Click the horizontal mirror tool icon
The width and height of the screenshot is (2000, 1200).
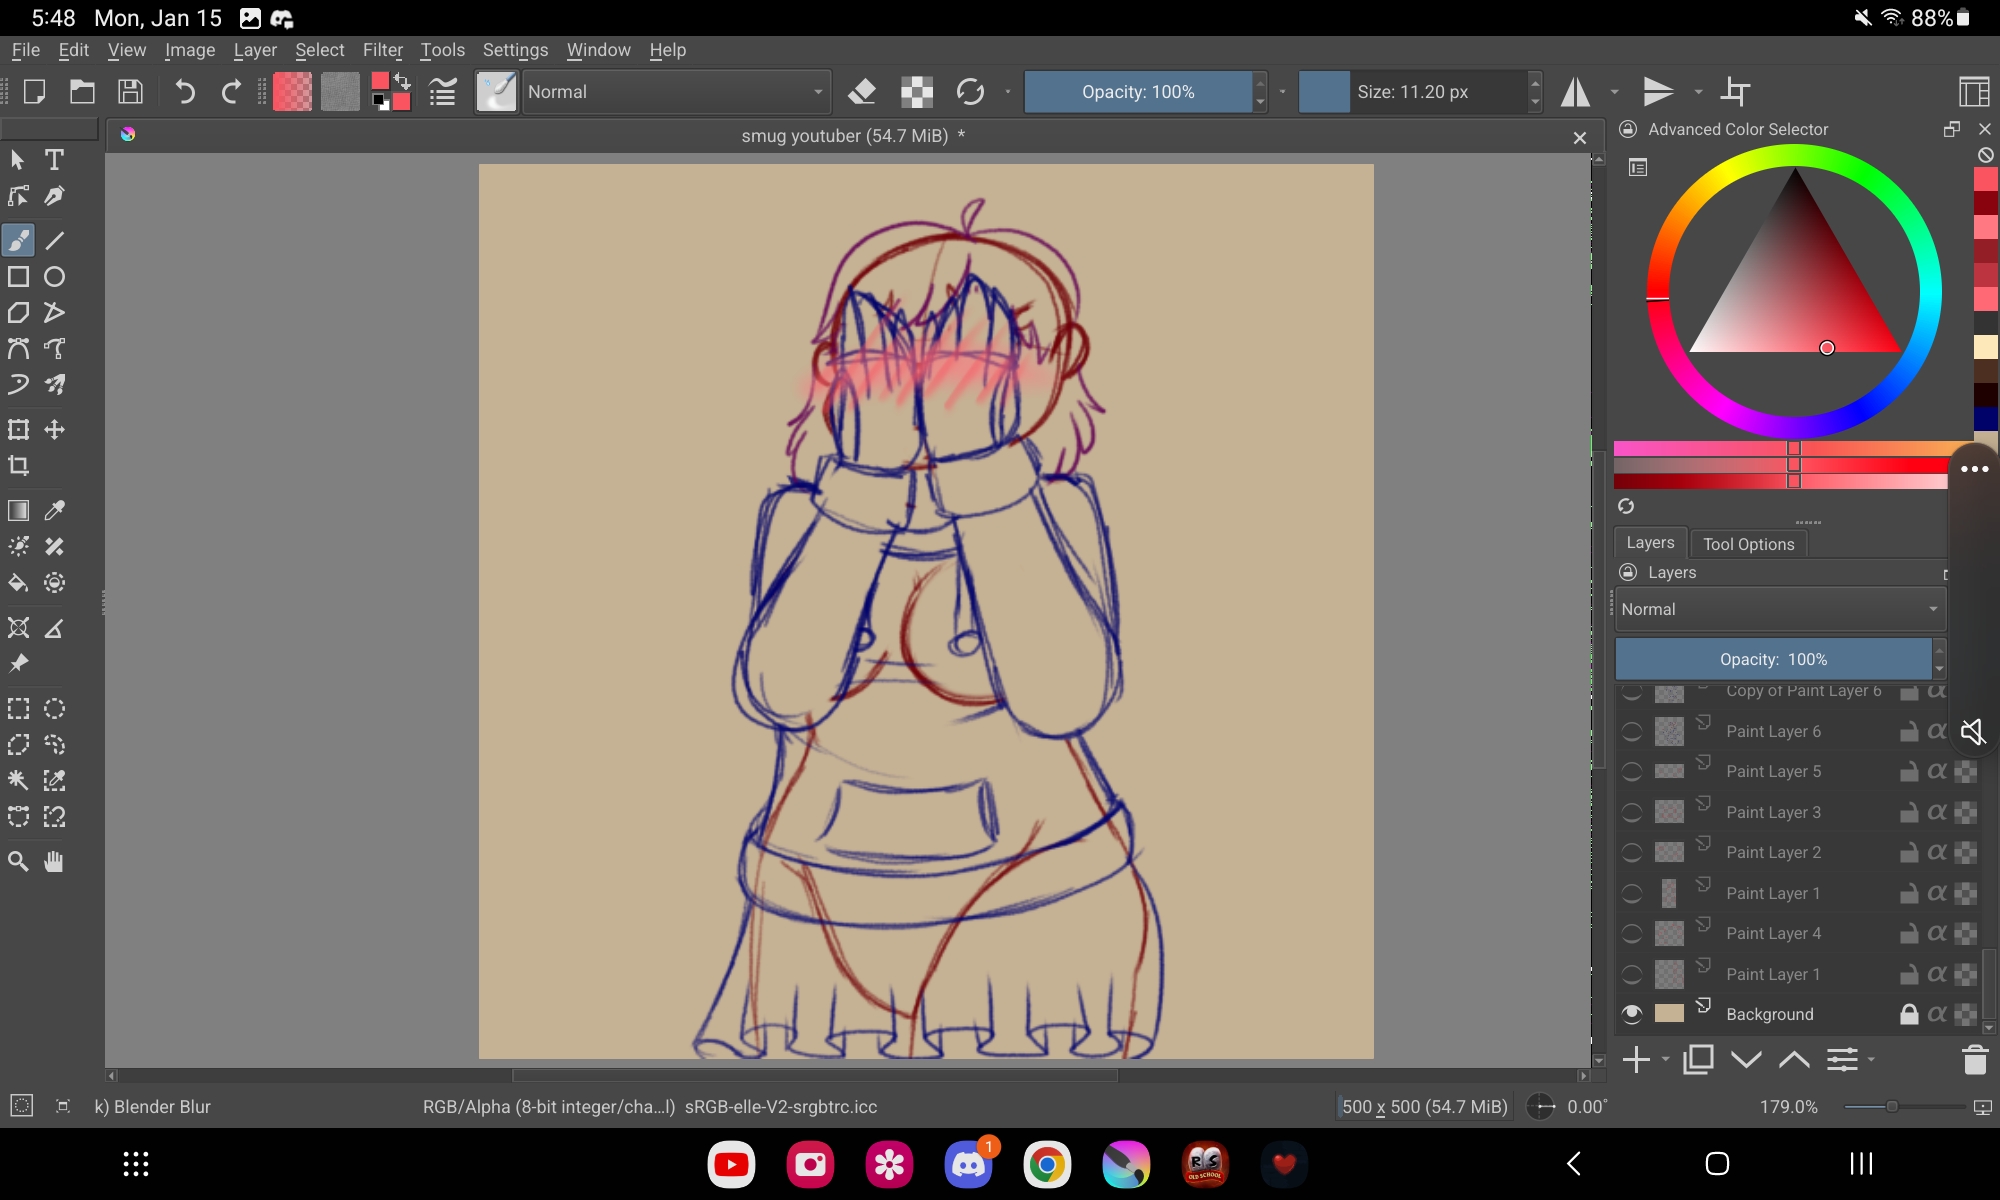tap(1576, 92)
